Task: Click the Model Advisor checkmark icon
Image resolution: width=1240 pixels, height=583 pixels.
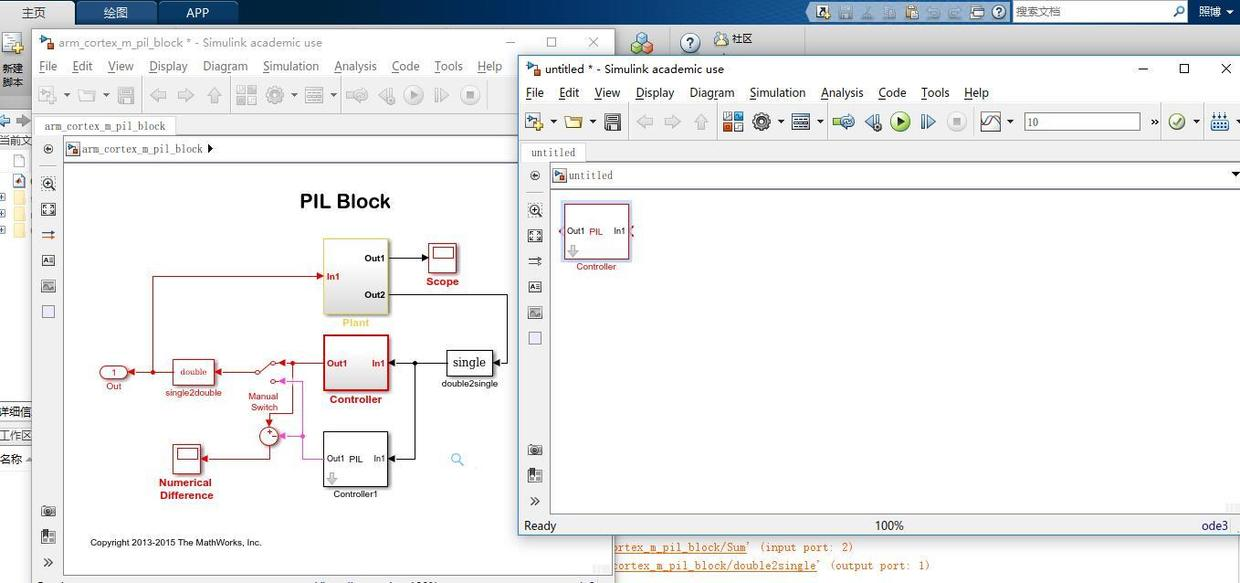Action: [1177, 122]
